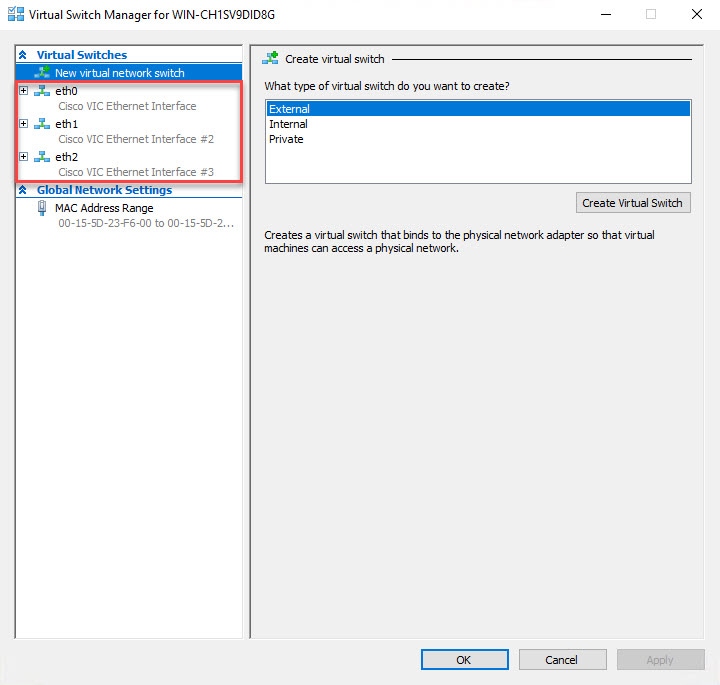Screen dimensions: 720x685
Task: Click the Virtual Switches section header
Action: (82, 55)
